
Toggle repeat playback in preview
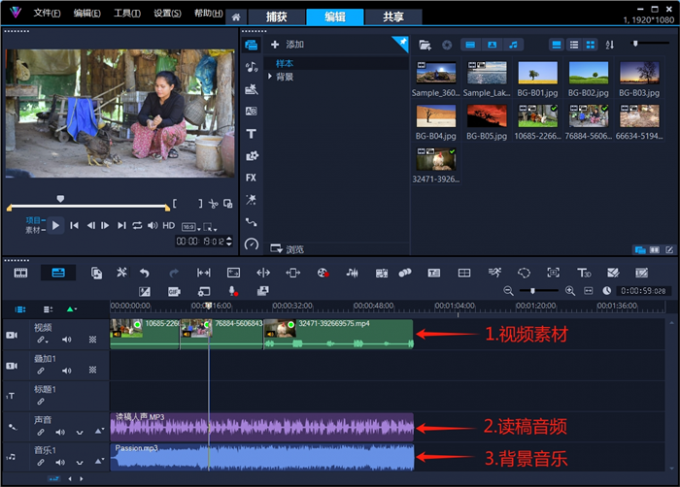[137, 226]
